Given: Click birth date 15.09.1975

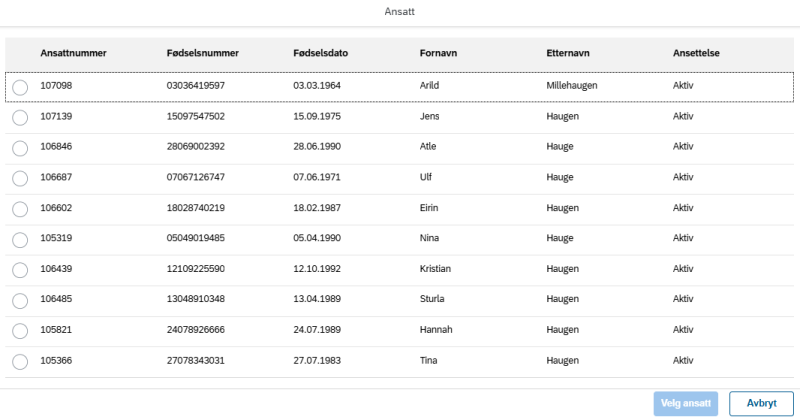Looking at the screenshot, I should click(317, 116).
